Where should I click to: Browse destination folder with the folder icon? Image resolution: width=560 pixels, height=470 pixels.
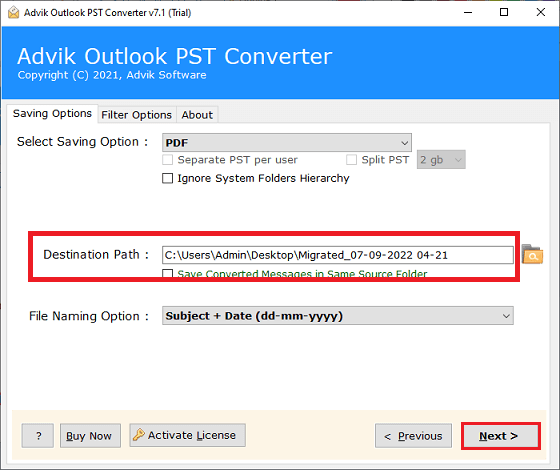click(532, 254)
